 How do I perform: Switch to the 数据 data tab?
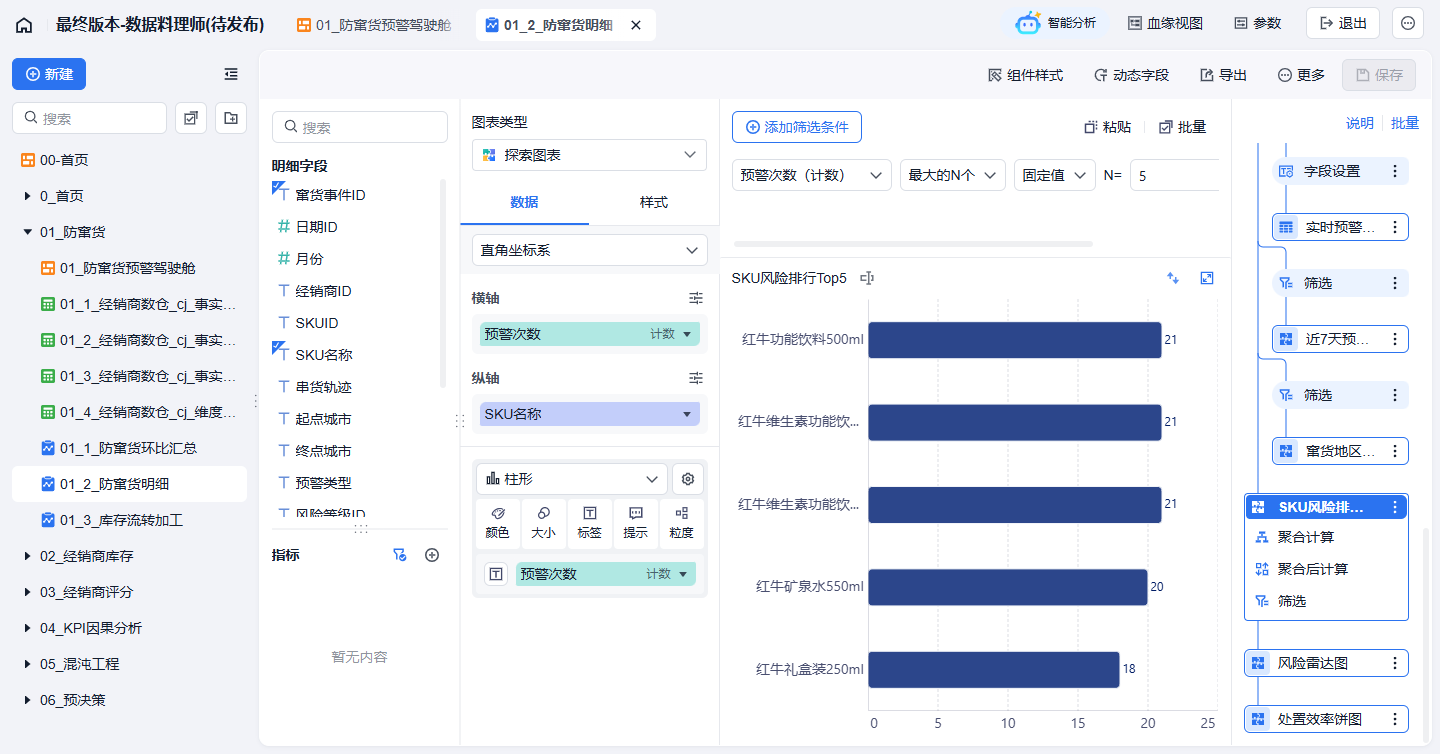[525, 202]
